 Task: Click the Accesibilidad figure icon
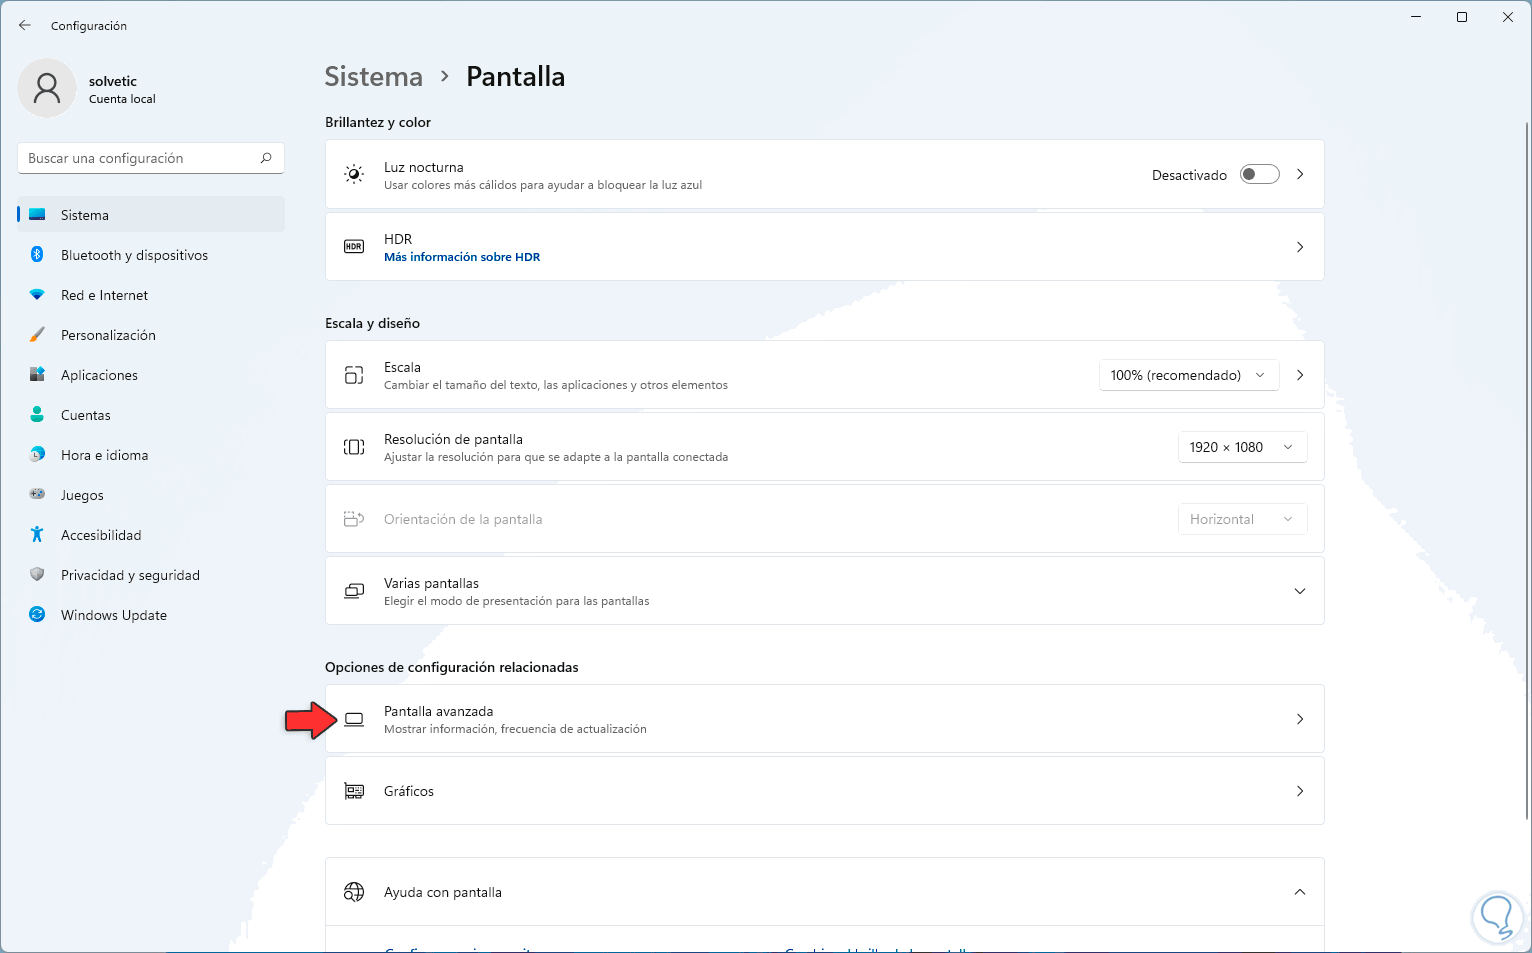[x=37, y=535]
